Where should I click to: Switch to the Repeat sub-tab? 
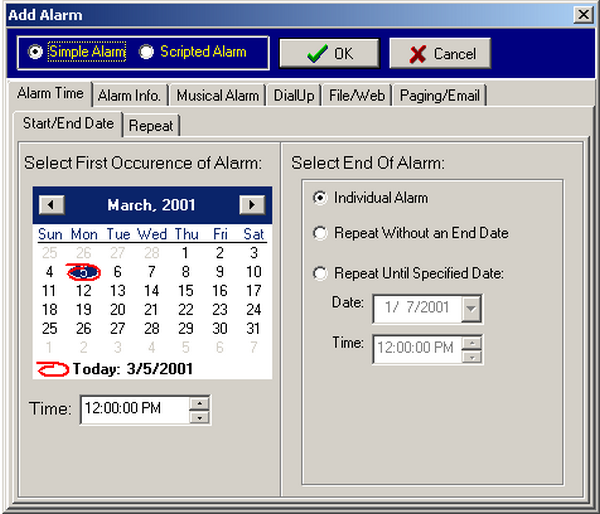click(151, 126)
